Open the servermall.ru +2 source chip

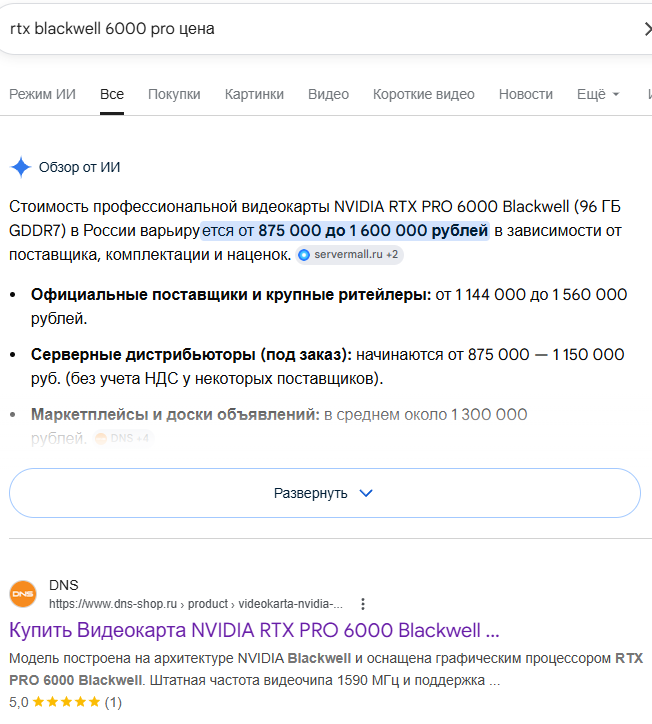[x=350, y=254]
